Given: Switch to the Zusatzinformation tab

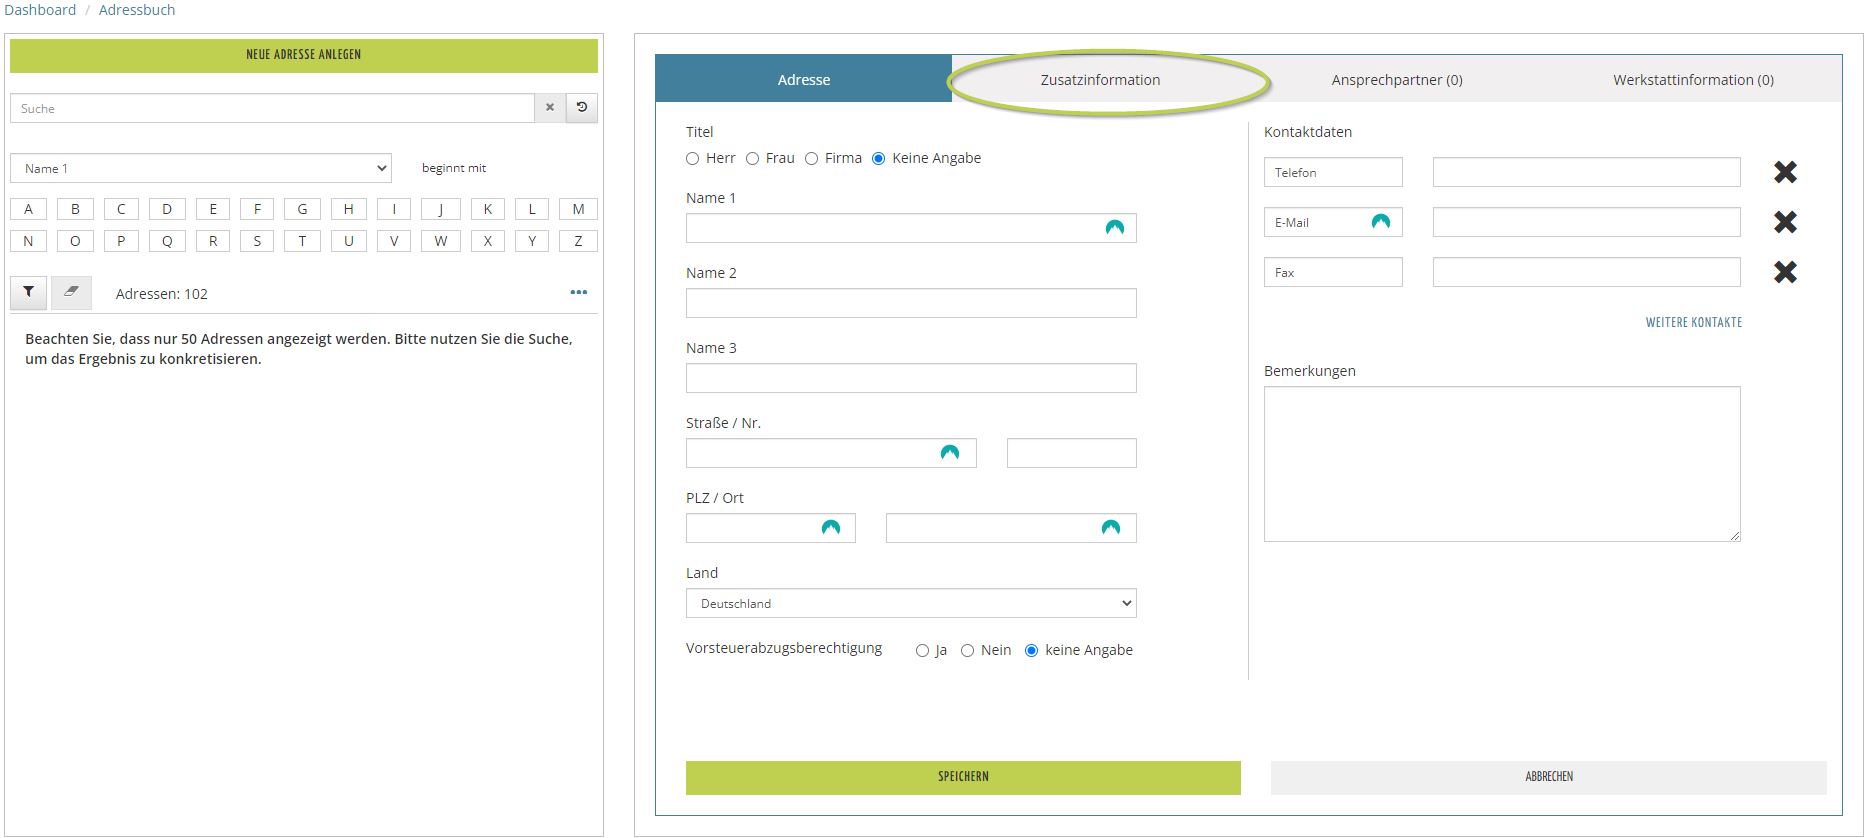Looking at the screenshot, I should tap(1100, 80).
